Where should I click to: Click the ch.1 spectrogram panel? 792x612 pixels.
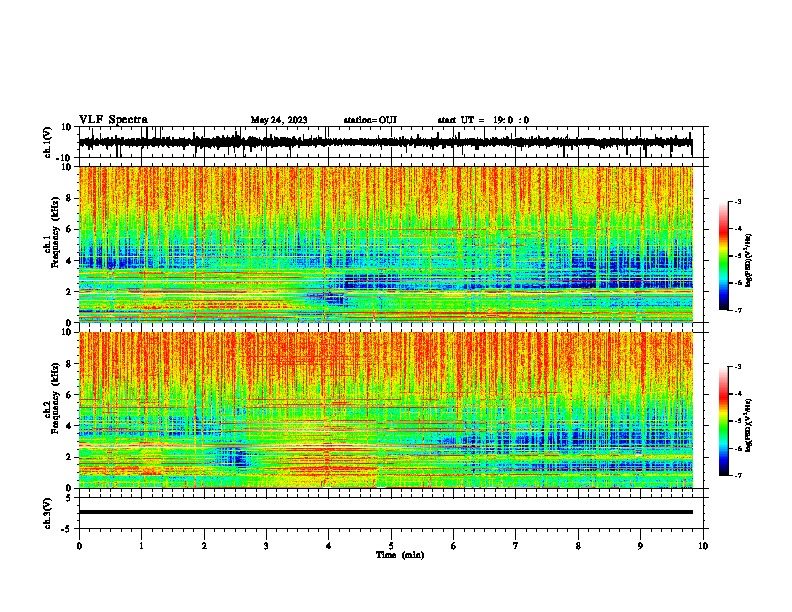coord(385,244)
